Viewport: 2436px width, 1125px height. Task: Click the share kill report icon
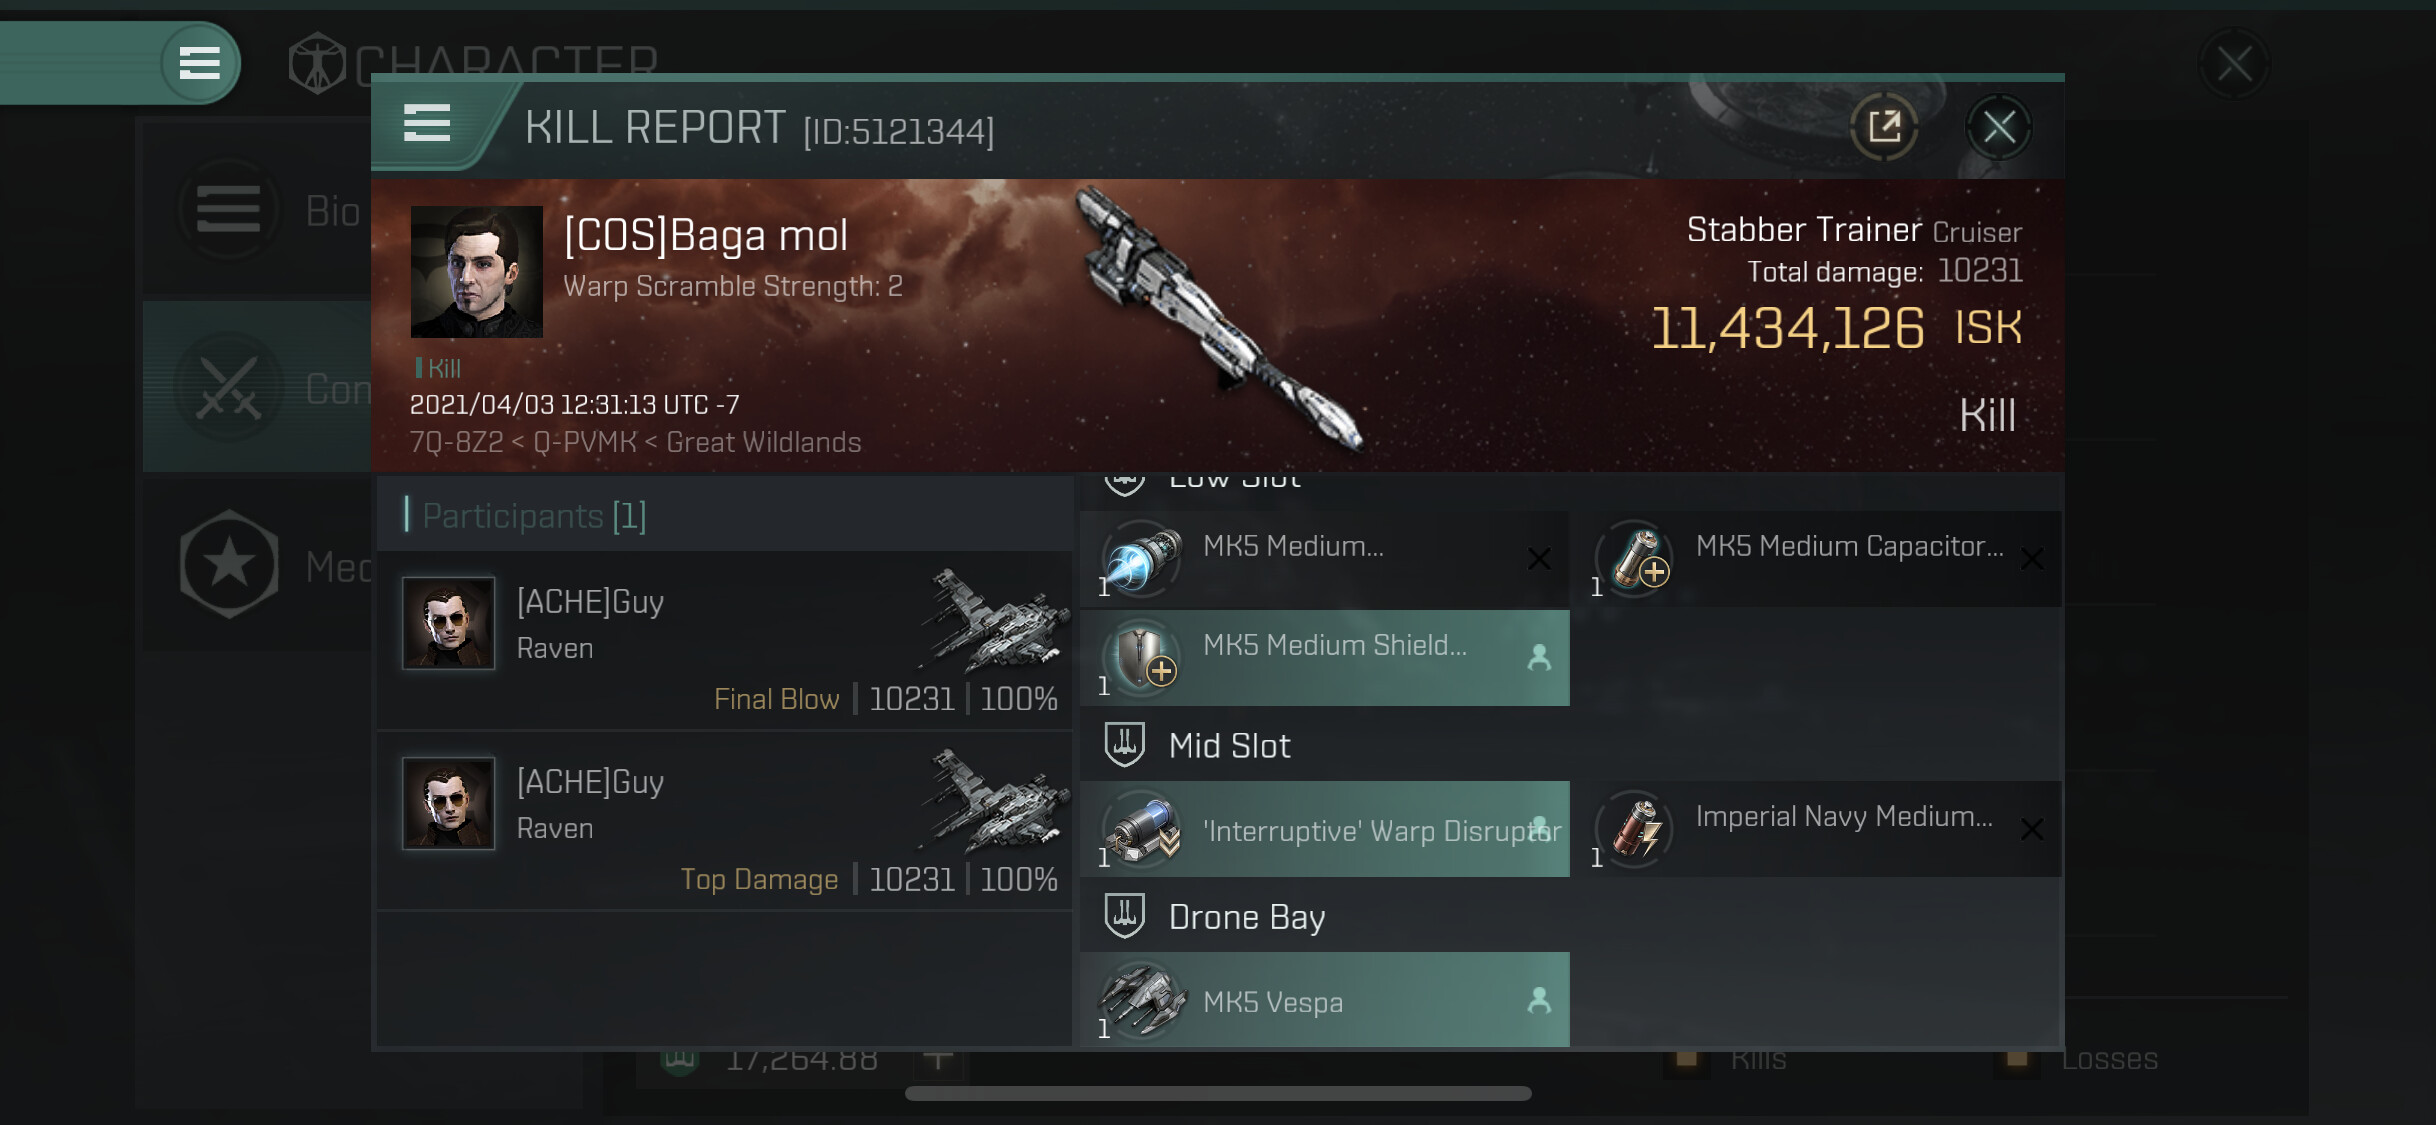1884,127
